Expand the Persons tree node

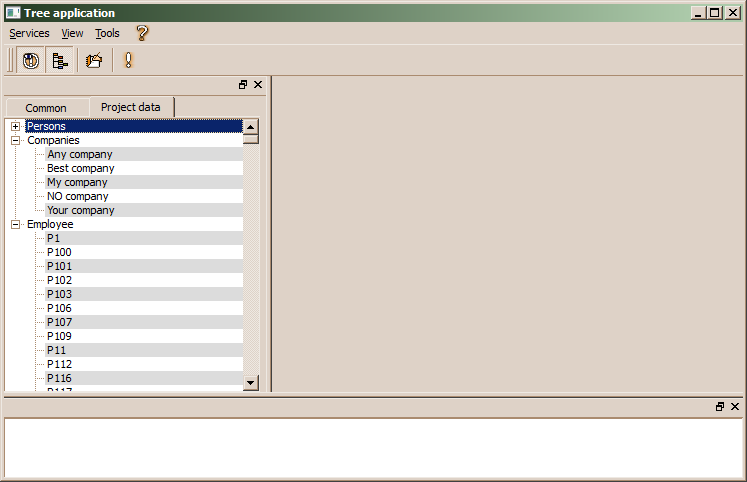tap(15, 126)
